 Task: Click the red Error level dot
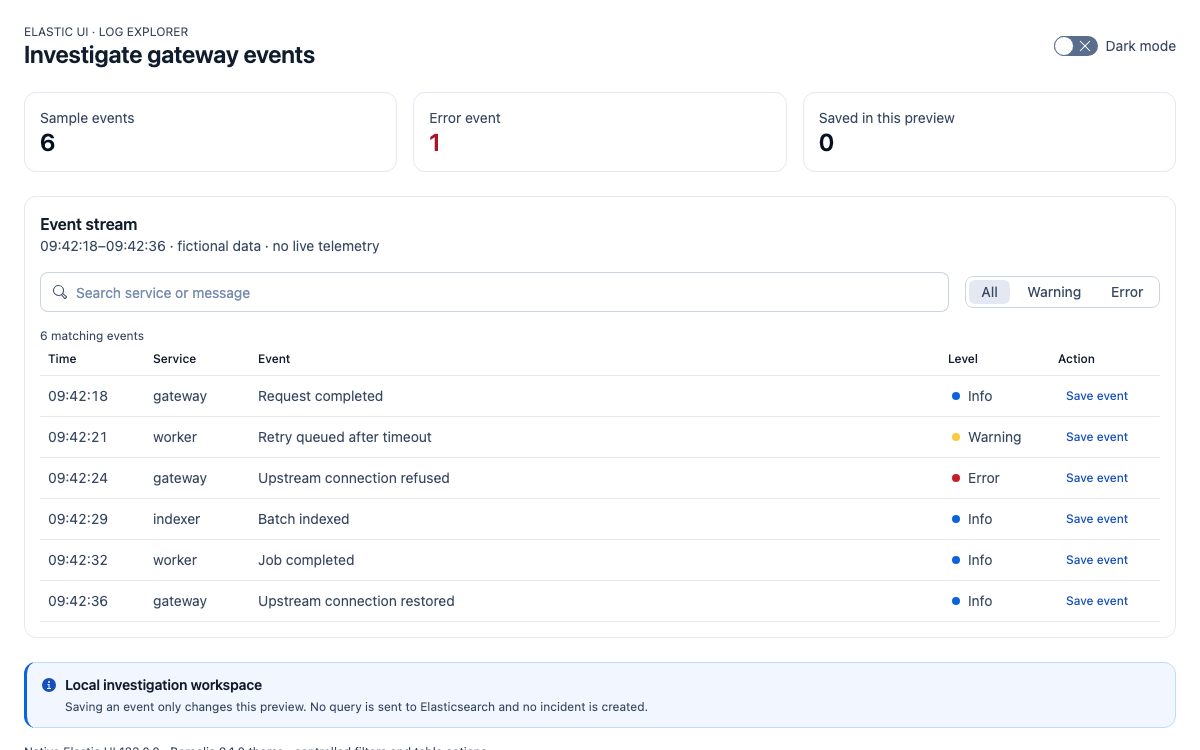click(956, 478)
